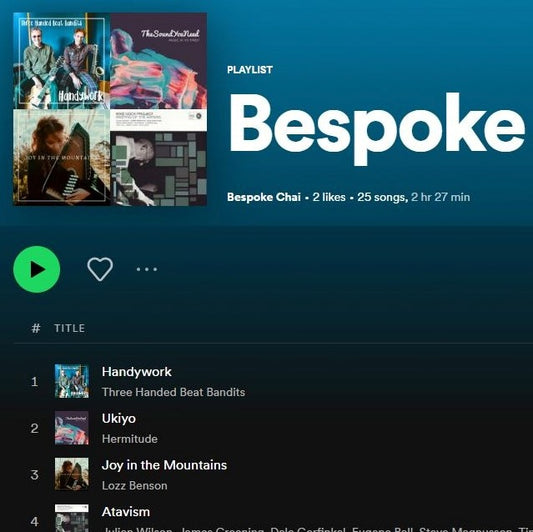Click the track number 1 index
The width and height of the screenshot is (533, 532).
(34, 381)
